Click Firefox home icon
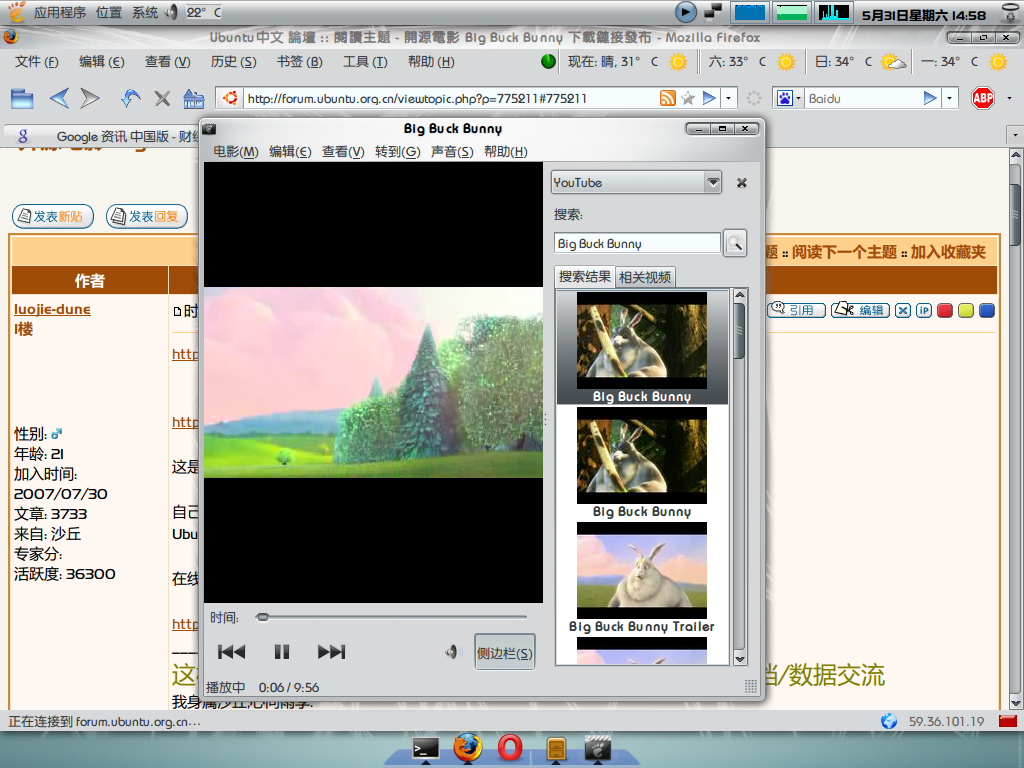 coord(193,99)
